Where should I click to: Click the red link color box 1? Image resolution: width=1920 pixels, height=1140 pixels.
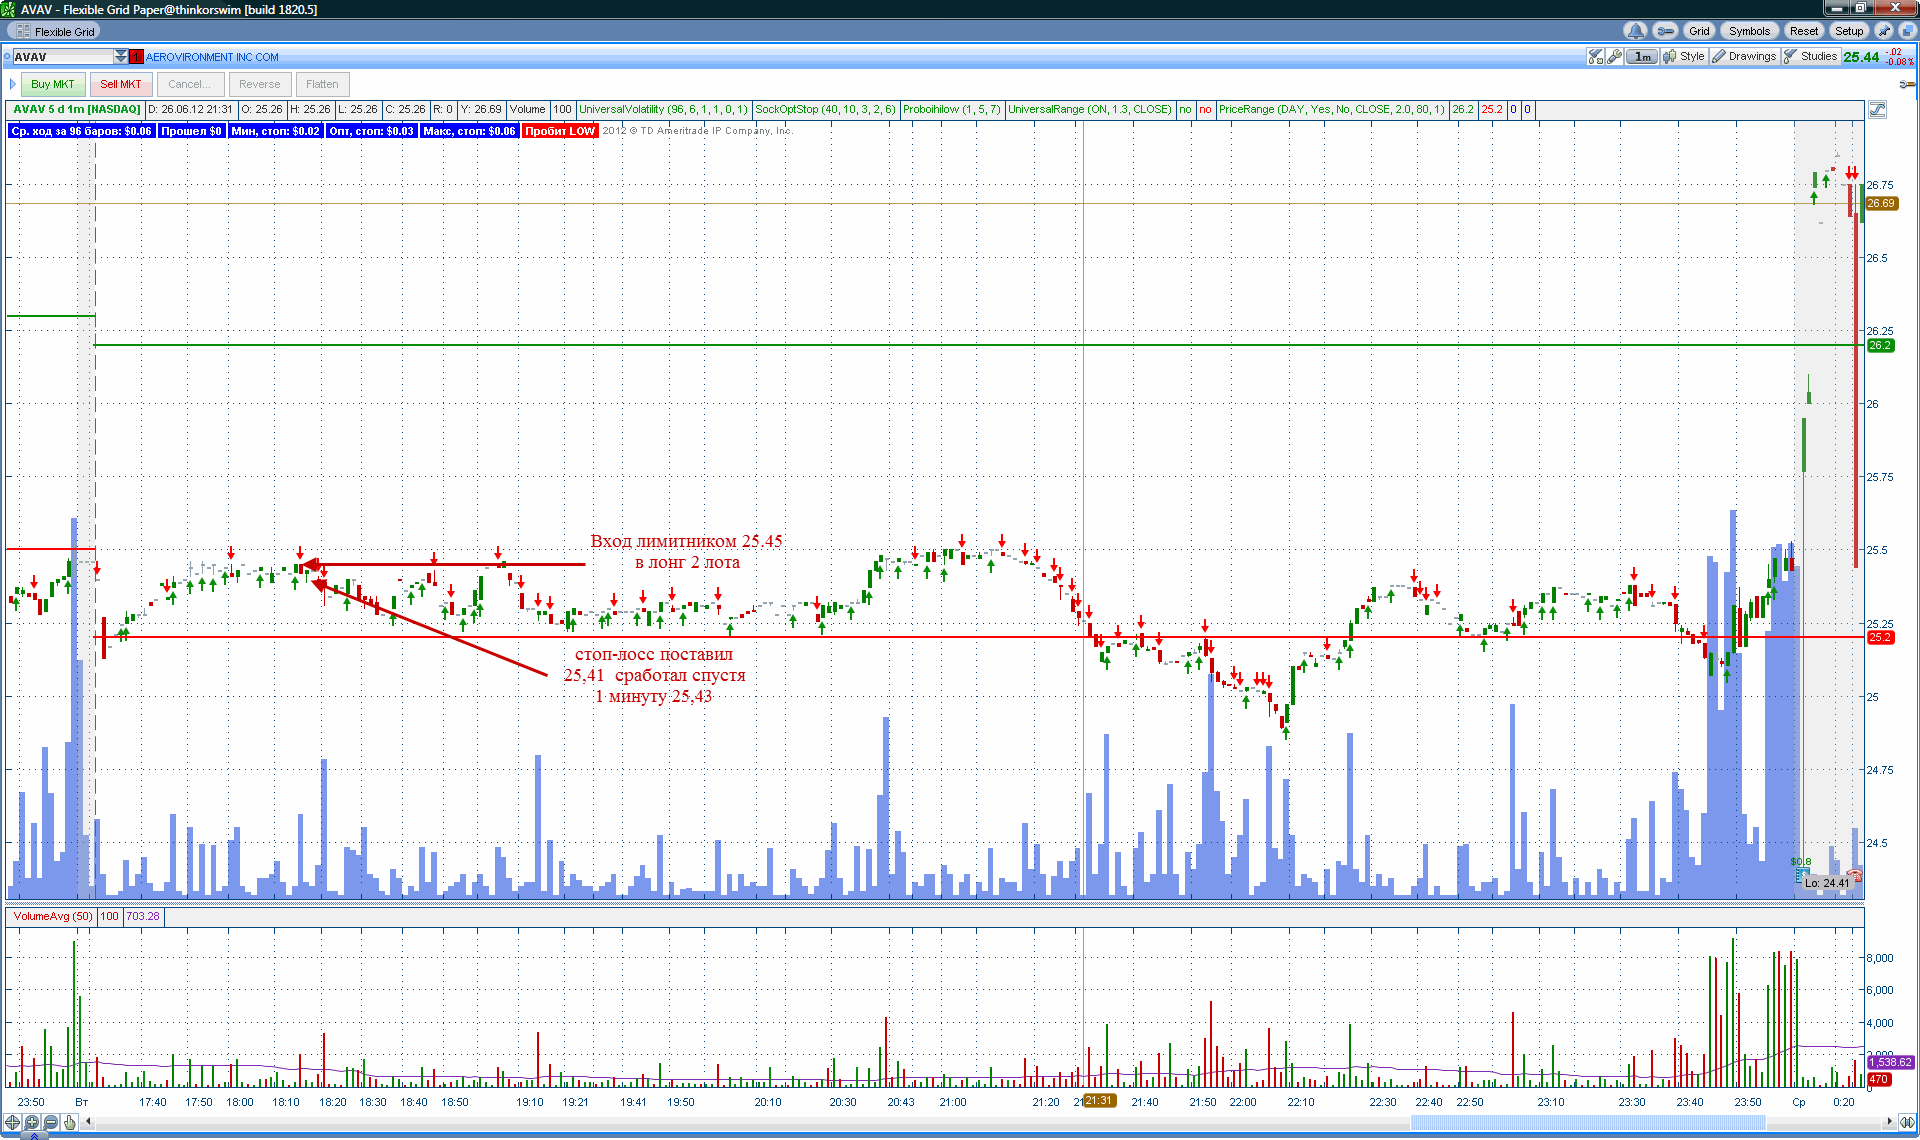tap(137, 57)
